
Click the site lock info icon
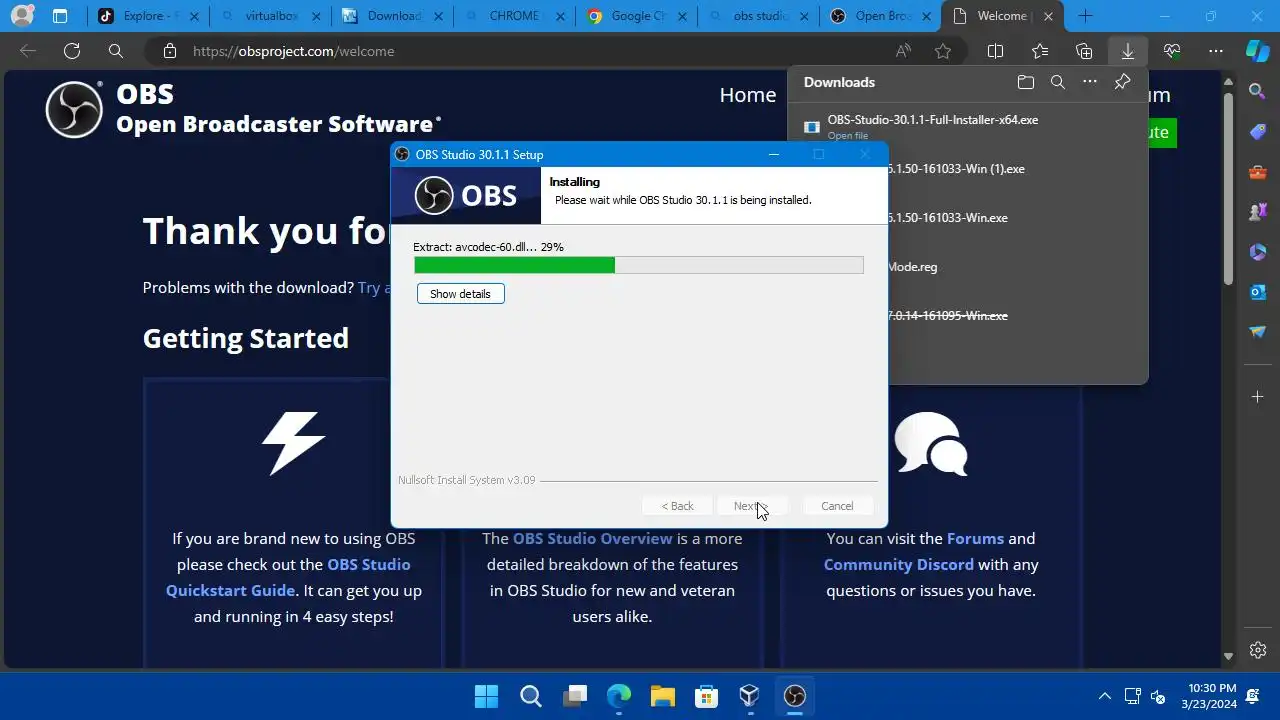coord(170,51)
